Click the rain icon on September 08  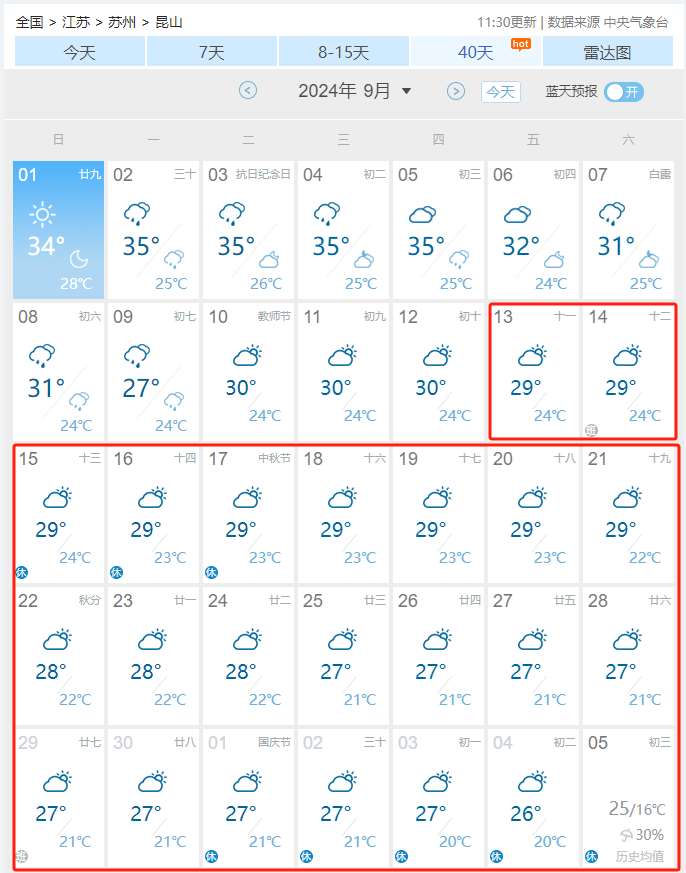(x=42, y=355)
